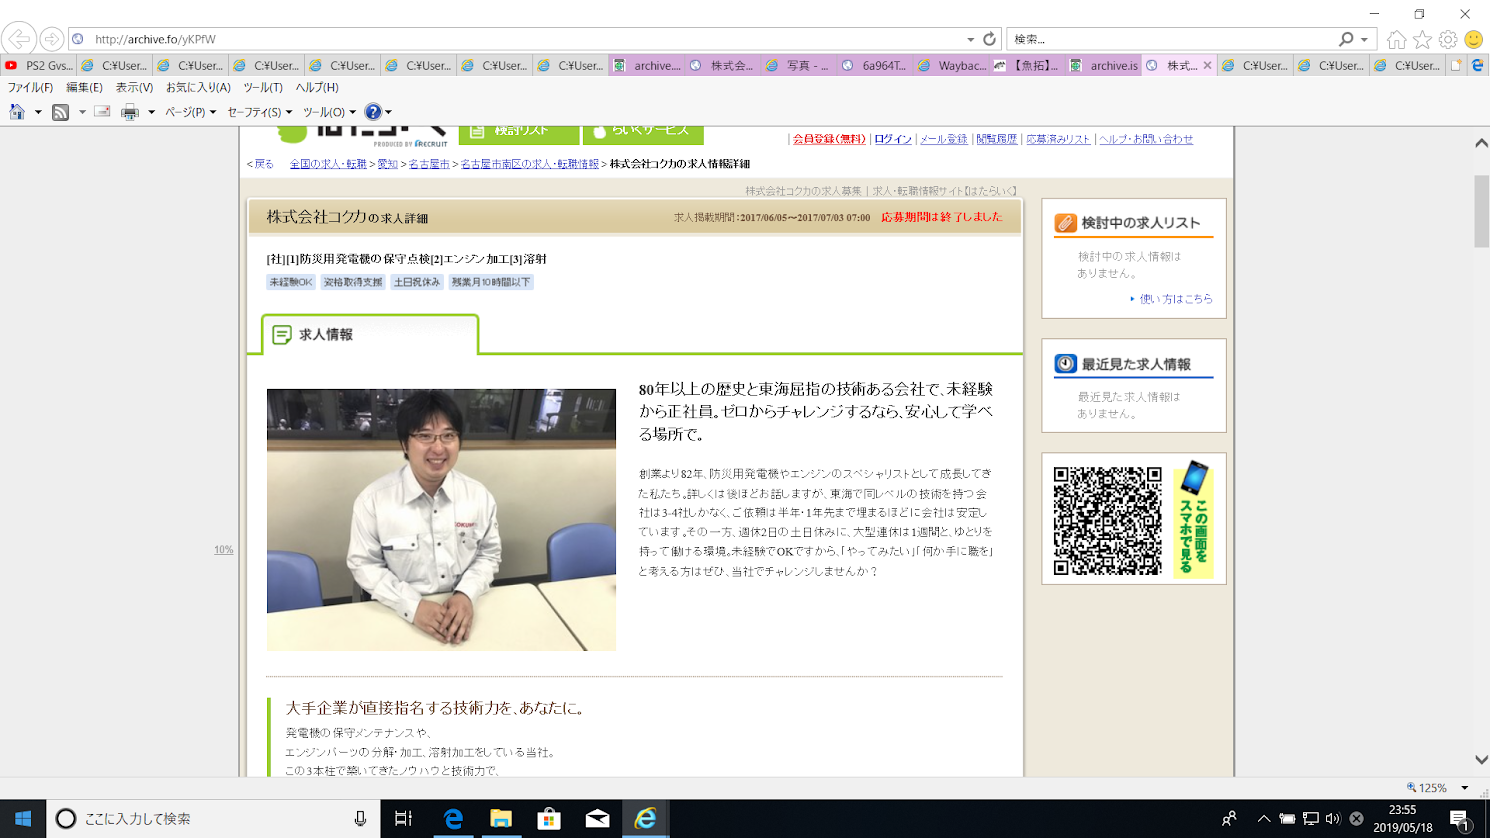Open the zoom level dropdown arrow
The width and height of the screenshot is (1490, 838).
1464,788
